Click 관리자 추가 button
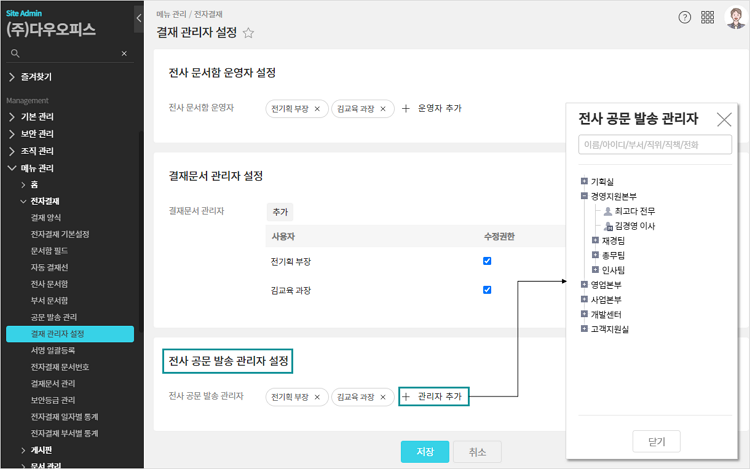The width and height of the screenshot is (750, 469). [x=434, y=397]
